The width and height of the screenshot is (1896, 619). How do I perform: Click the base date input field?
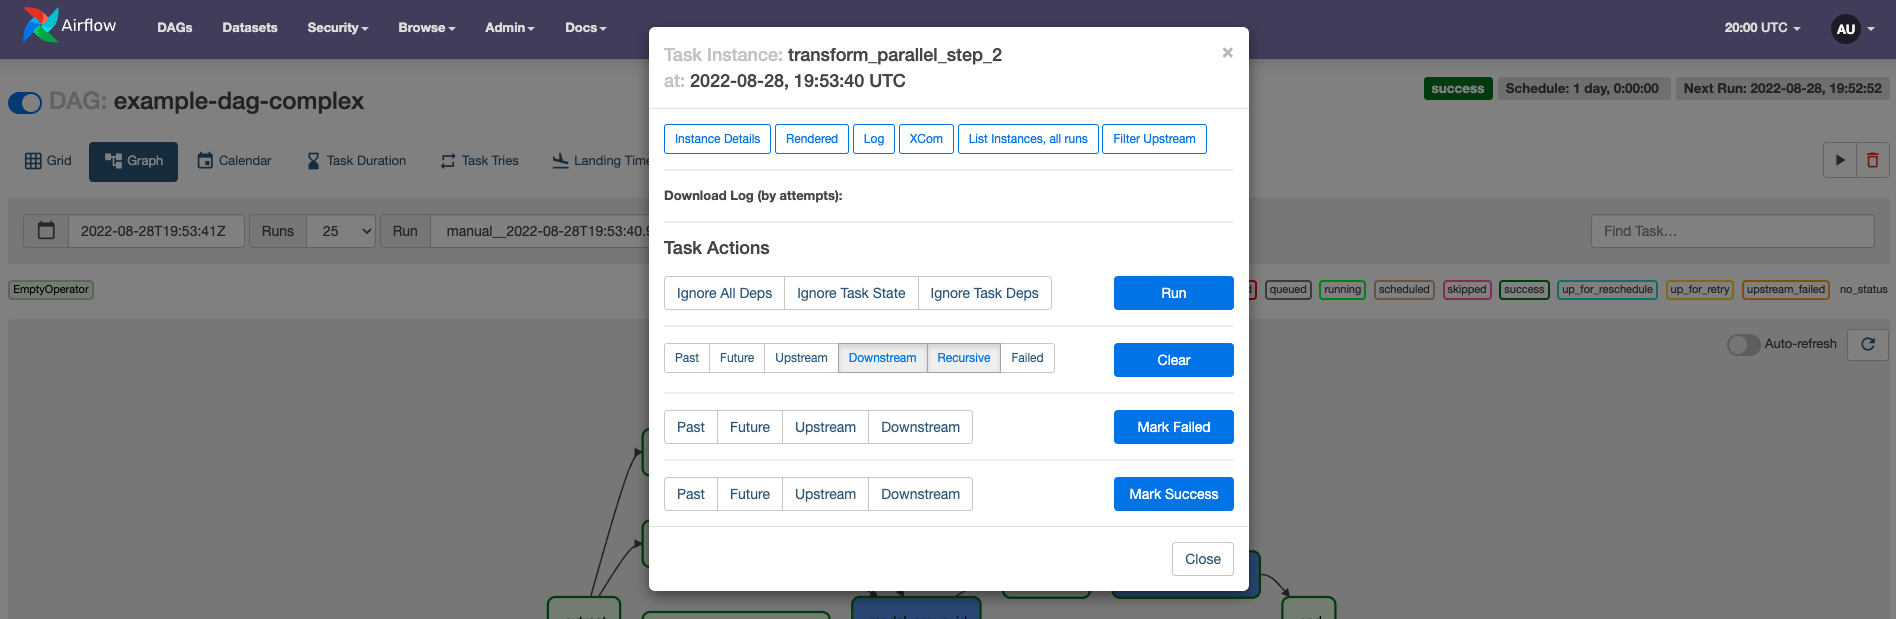[x=156, y=231]
